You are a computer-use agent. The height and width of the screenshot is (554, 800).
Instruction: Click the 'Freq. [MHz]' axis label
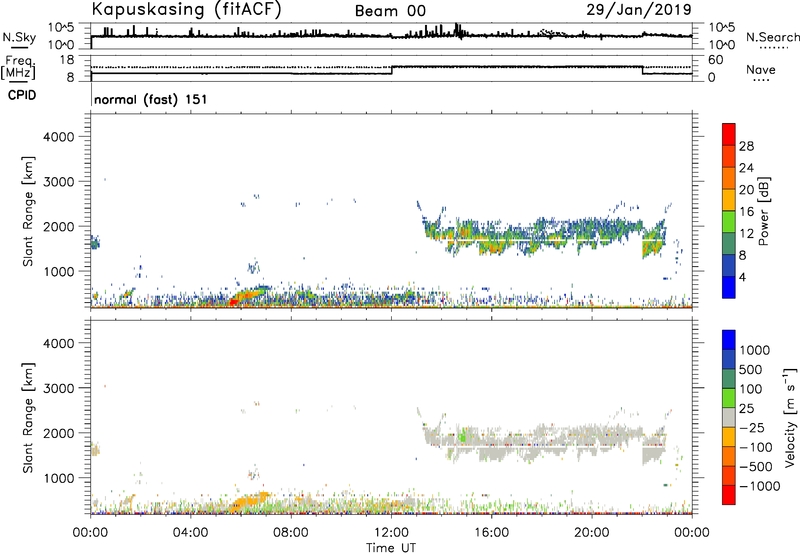tap(18, 67)
